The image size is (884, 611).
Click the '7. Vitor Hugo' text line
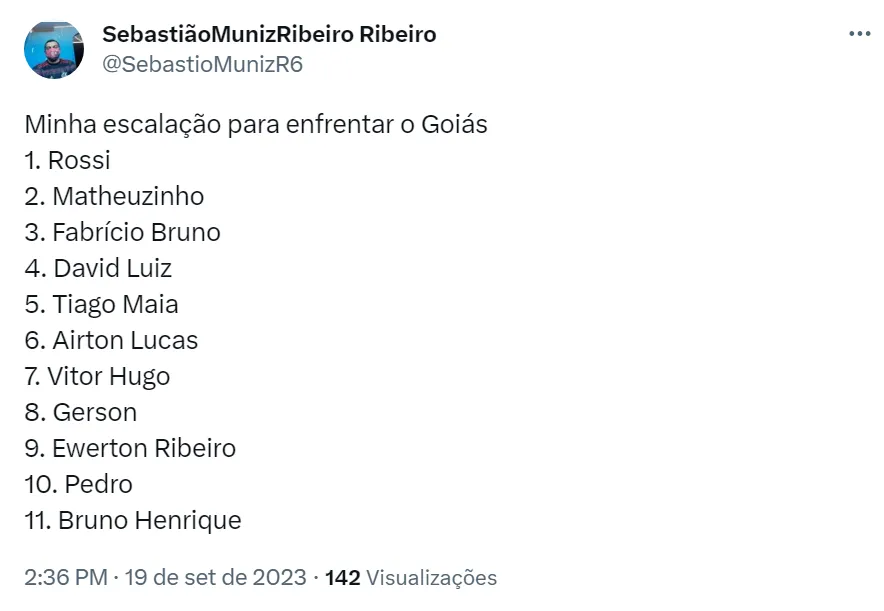click(97, 376)
